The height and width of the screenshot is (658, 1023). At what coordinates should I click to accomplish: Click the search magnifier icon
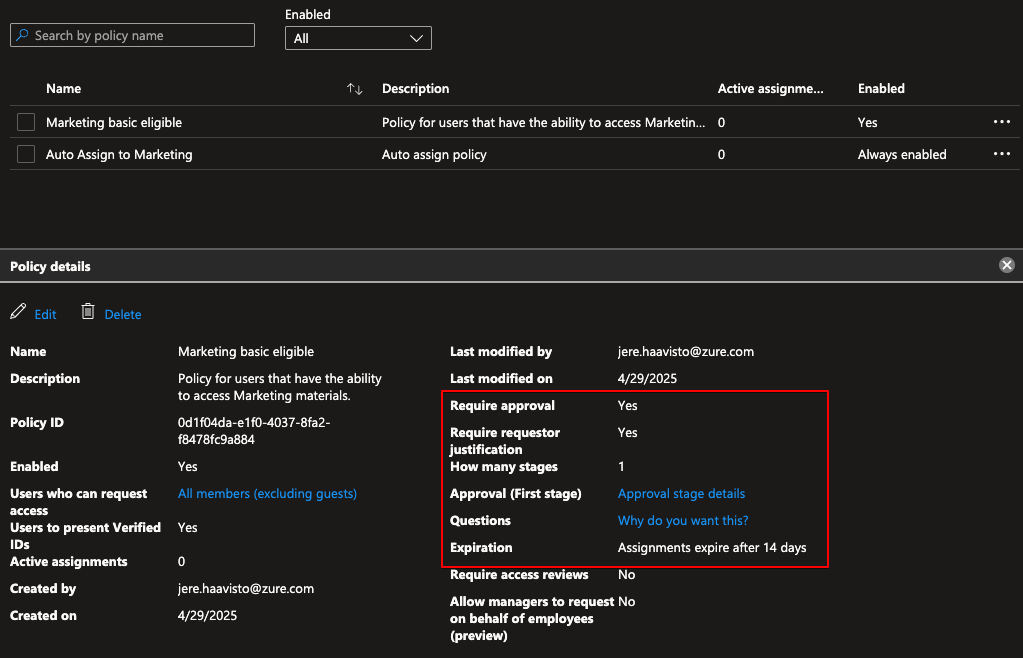pyautogui.click(x=22, y=36)
